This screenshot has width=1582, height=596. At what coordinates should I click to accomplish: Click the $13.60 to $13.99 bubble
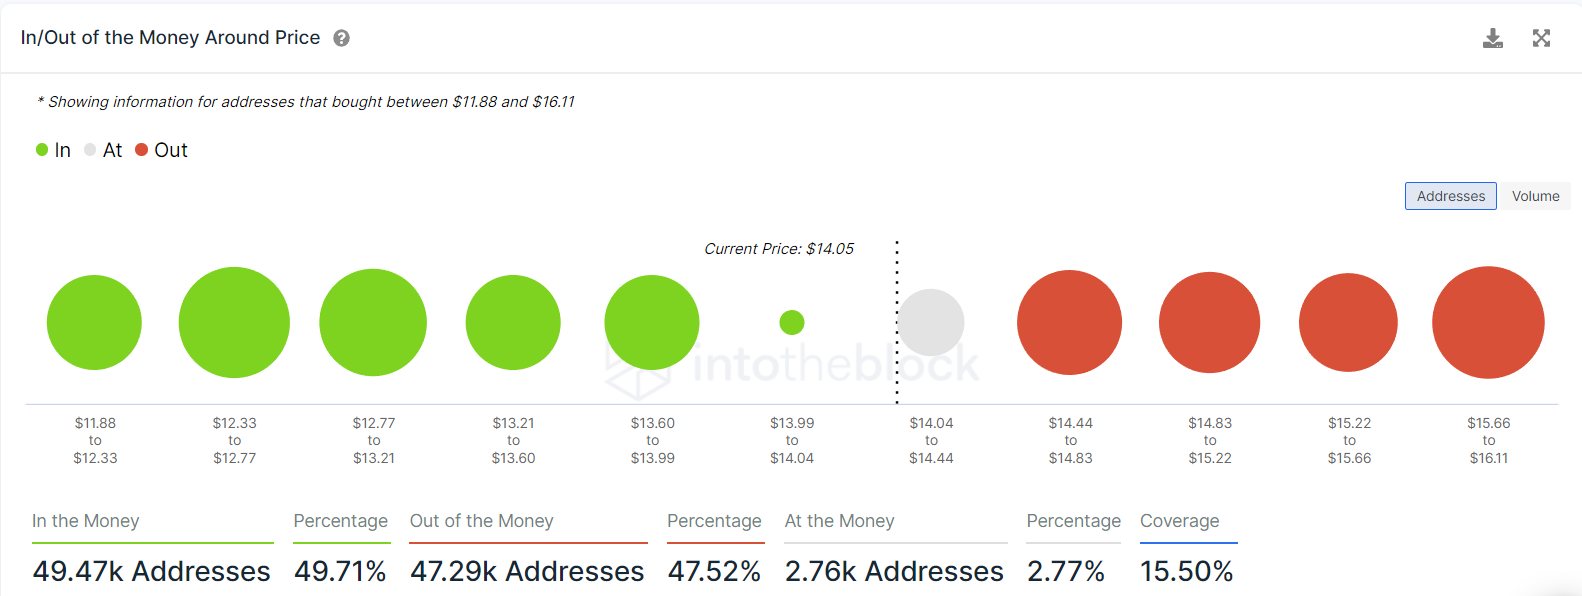pyautogui.click(x=652, y=322)
